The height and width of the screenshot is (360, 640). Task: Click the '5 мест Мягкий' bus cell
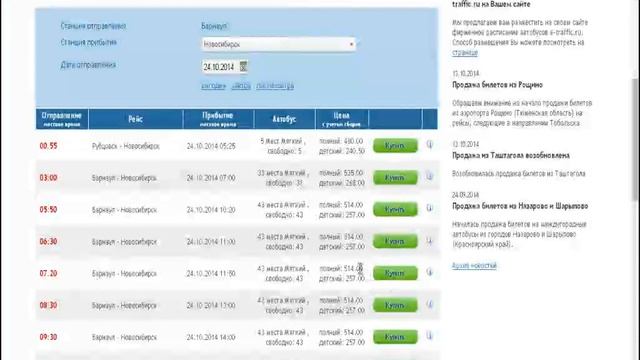[x=283, y=146]
